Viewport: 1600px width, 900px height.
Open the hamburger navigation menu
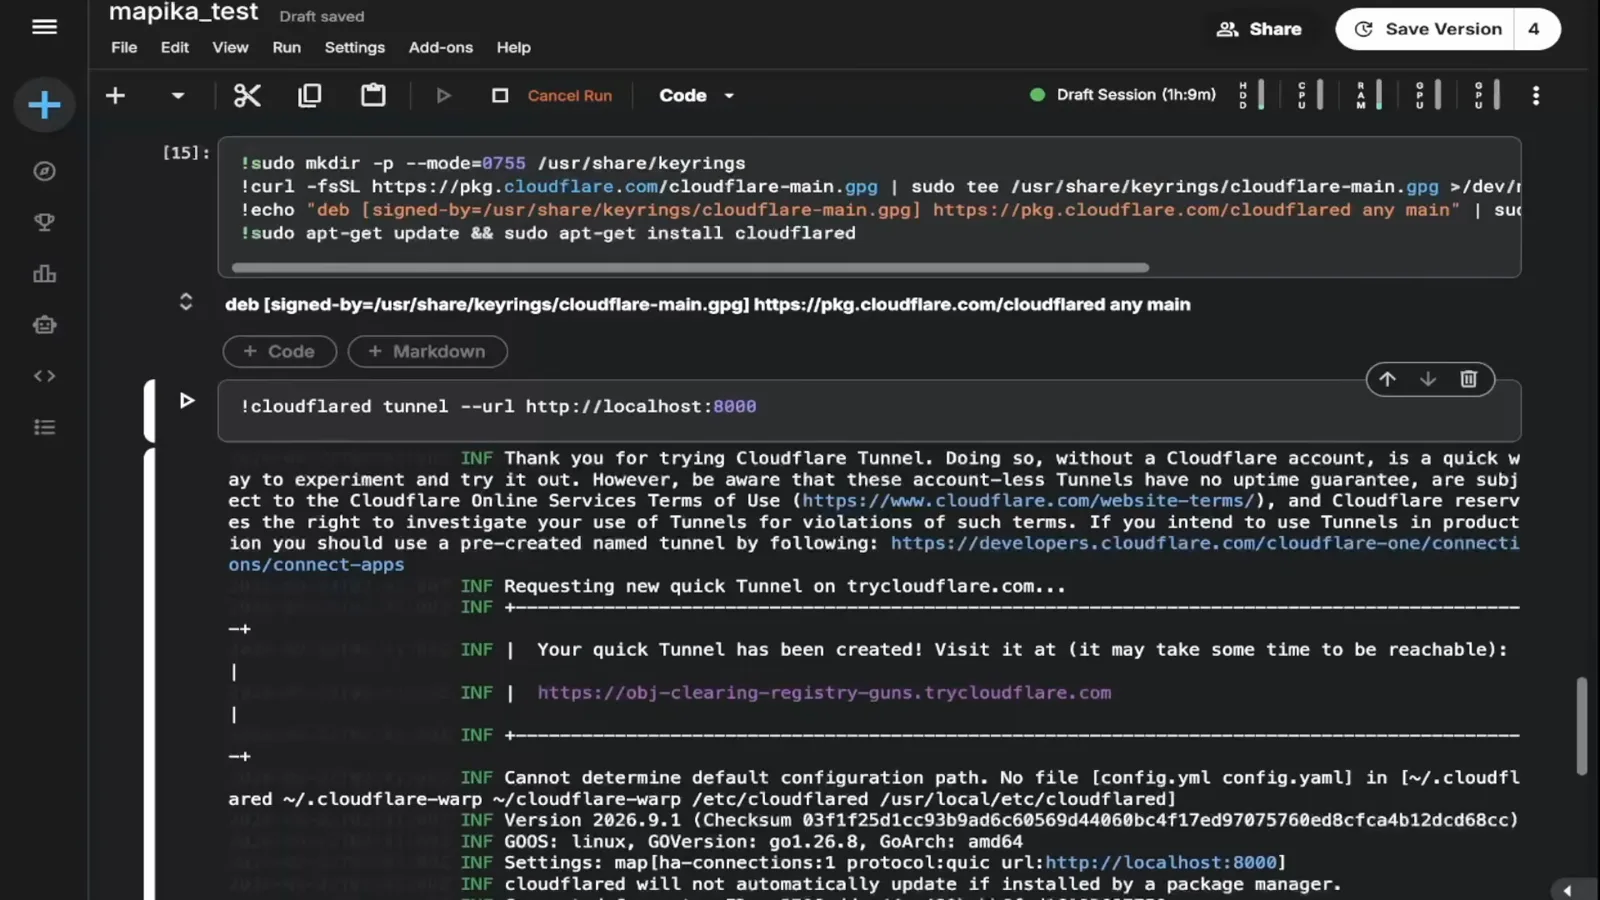click(x=44, y=27)
